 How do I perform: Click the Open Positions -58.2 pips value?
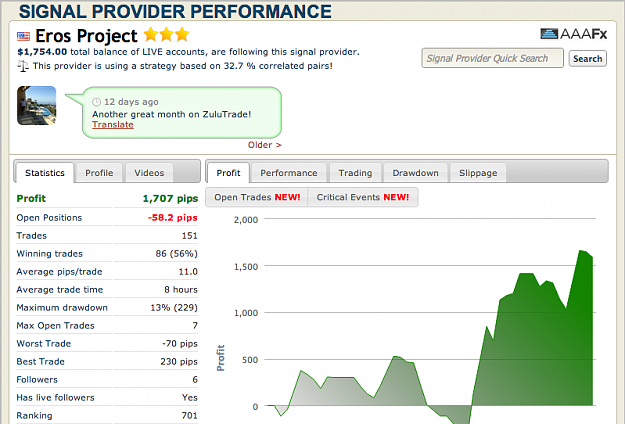[x=173, y=218]
